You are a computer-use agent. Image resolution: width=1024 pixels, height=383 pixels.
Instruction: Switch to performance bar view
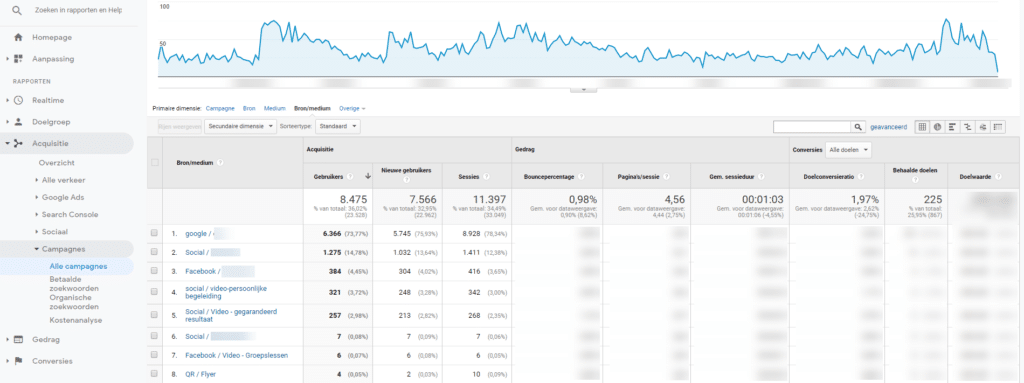[x=952, y=127]
